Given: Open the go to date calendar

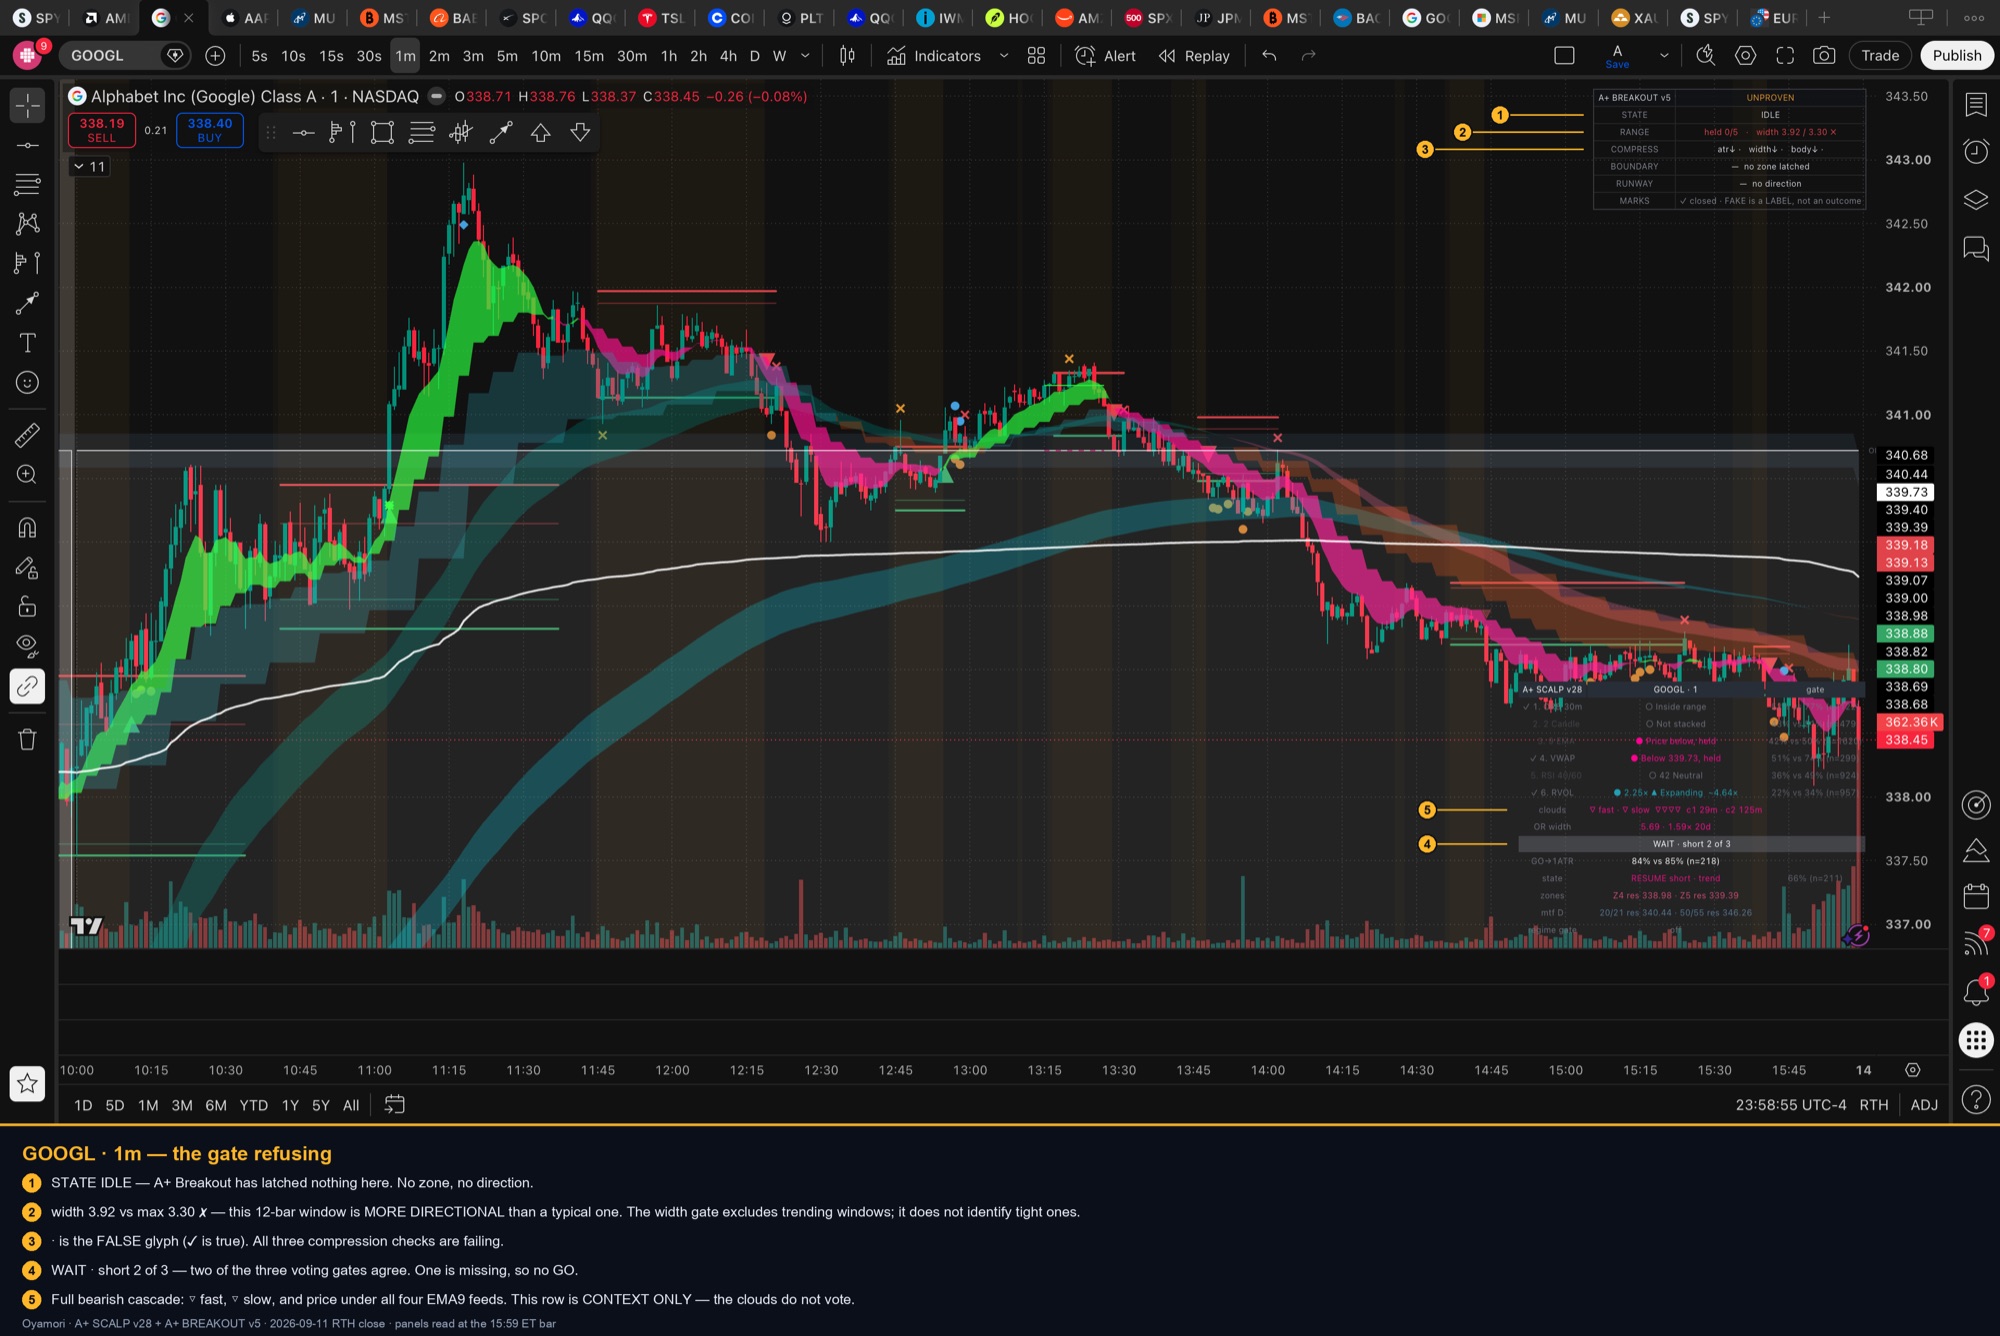Looking at the screenshot, I should coord(395,1105).
